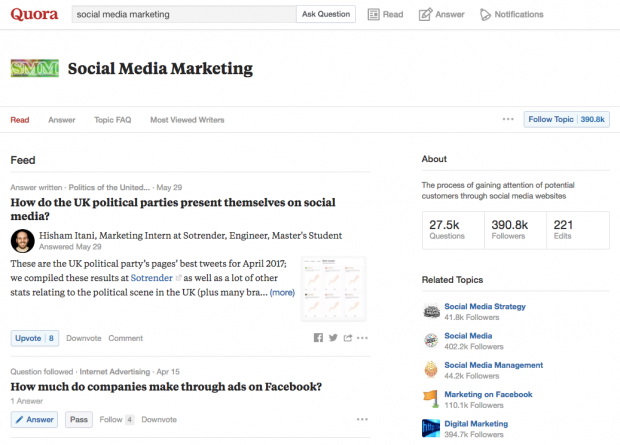Screen dimensions: 620x445
Task: Open the Social Media Management related topic
Action: click(493, 365)
